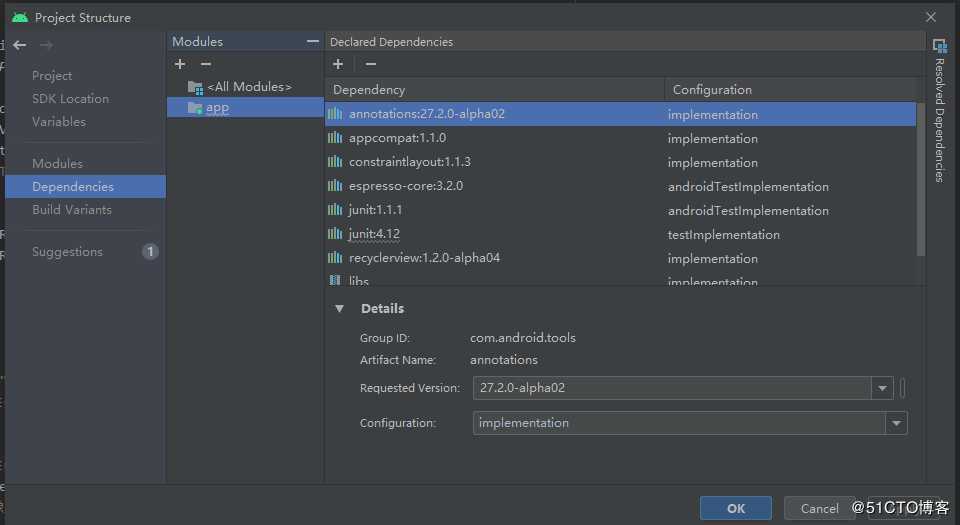Image resolution: width=960 pixels, height=525 pixels.
Task: Click library icon of constraintlayout:1.1.3
Action: click(x=335, y=162)
